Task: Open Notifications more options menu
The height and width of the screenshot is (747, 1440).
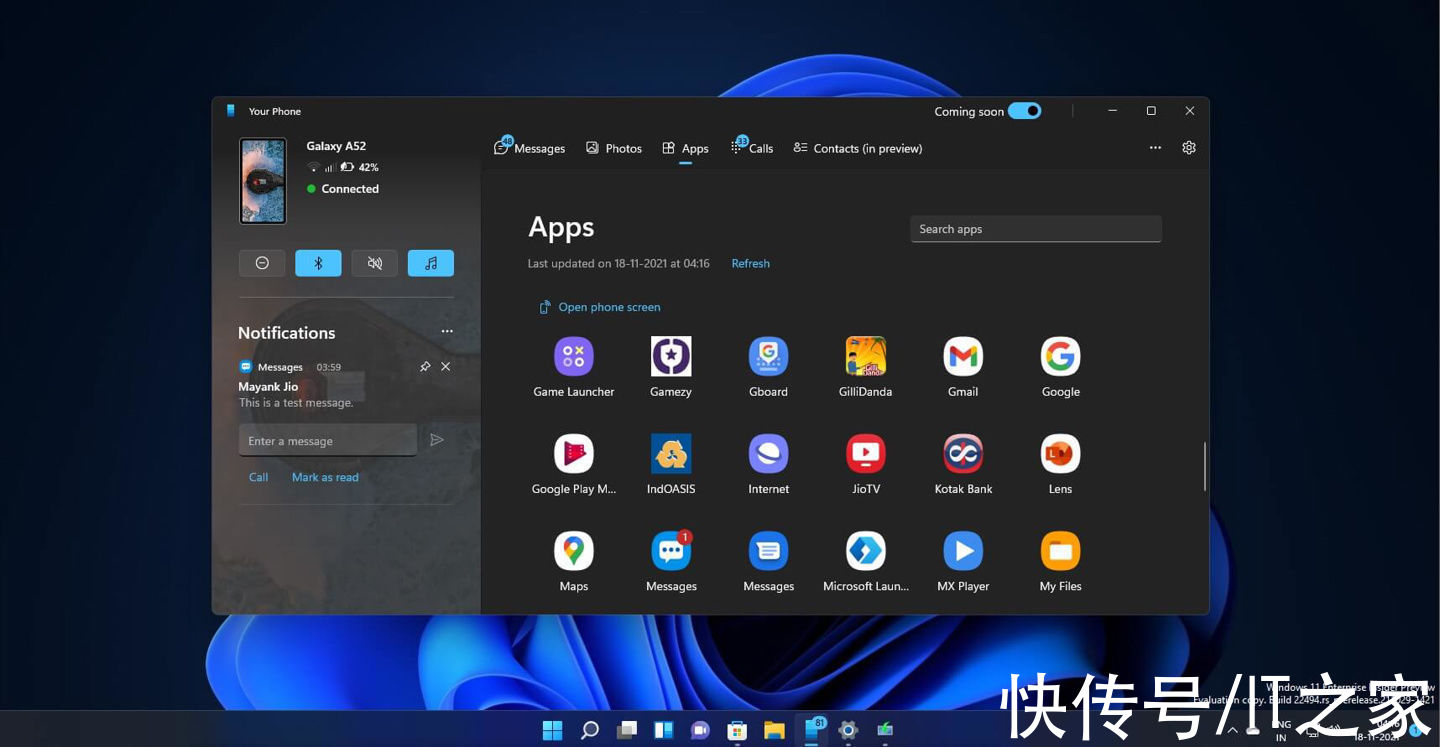Action: [447, 331]
